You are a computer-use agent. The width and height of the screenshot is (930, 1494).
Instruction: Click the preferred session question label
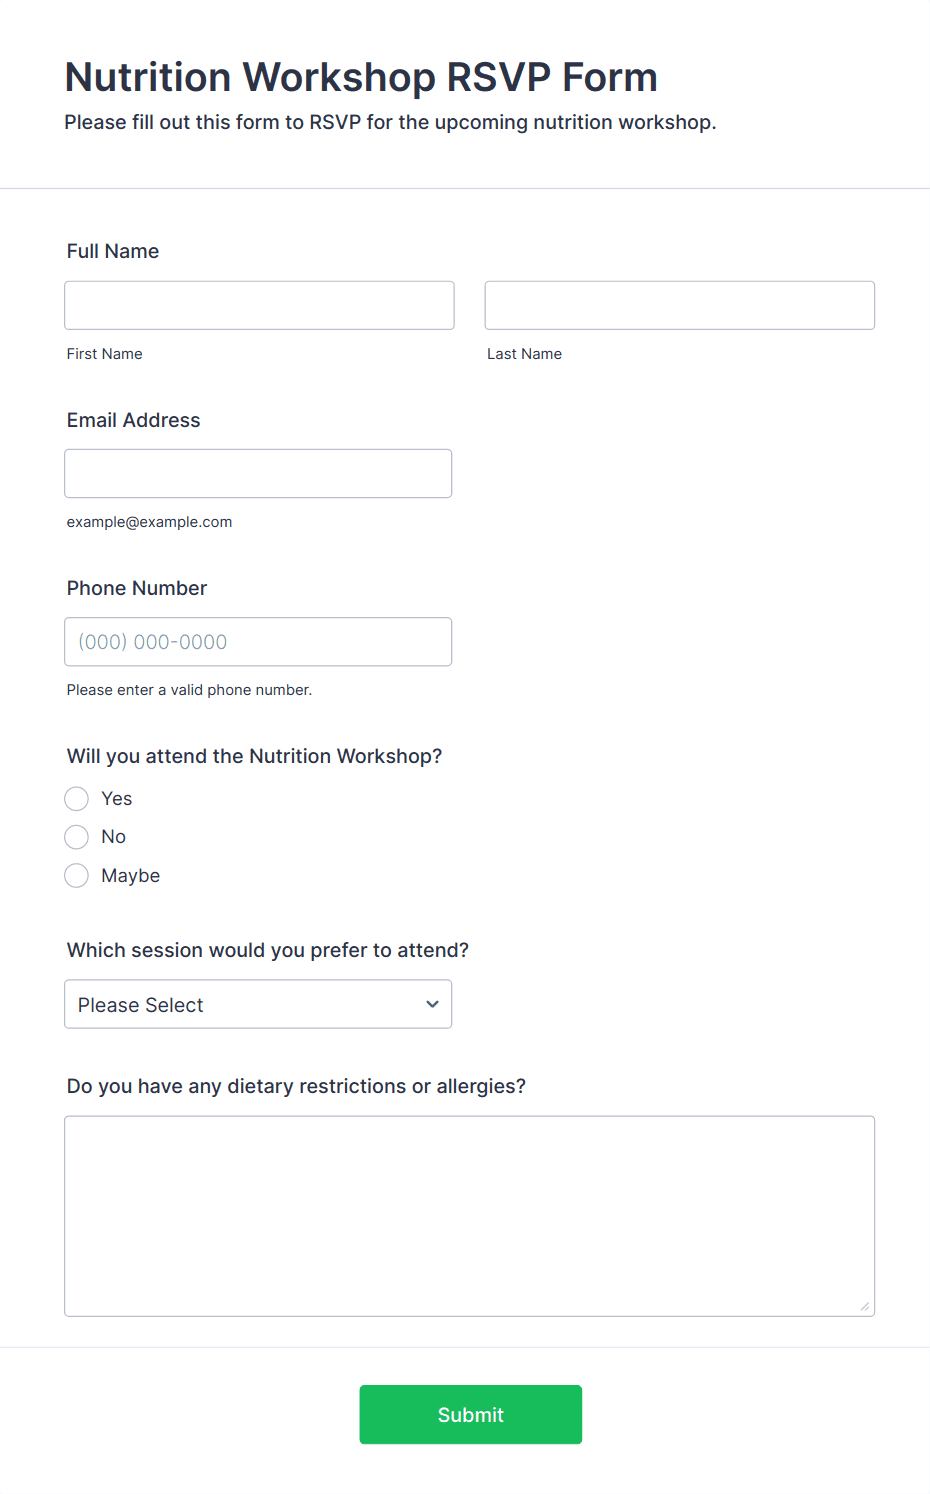pos(268,950)
